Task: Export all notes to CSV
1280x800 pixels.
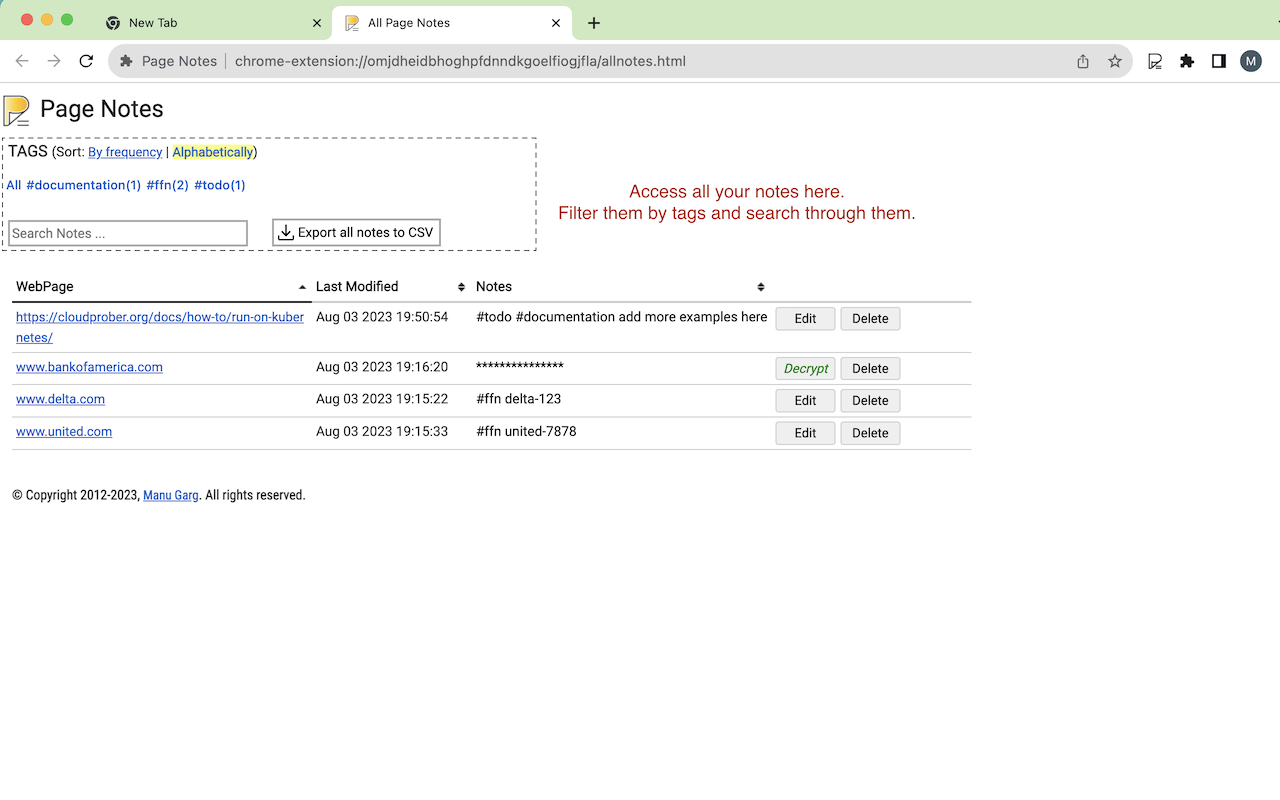Action: click(356, 233)
